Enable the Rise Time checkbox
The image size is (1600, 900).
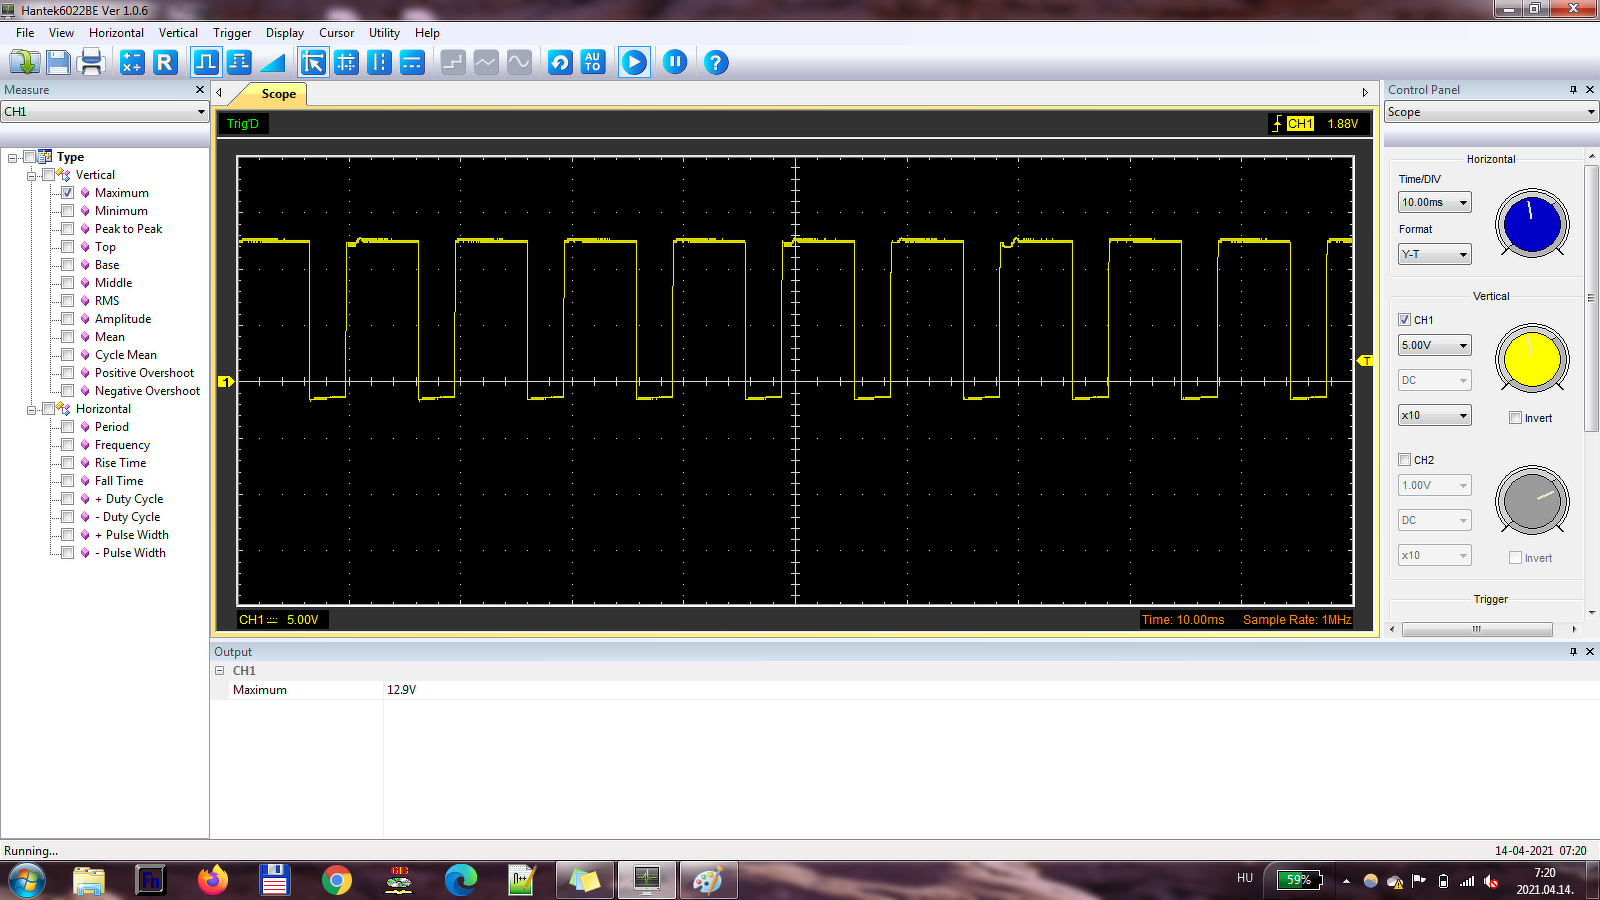[x=68, y=463]
